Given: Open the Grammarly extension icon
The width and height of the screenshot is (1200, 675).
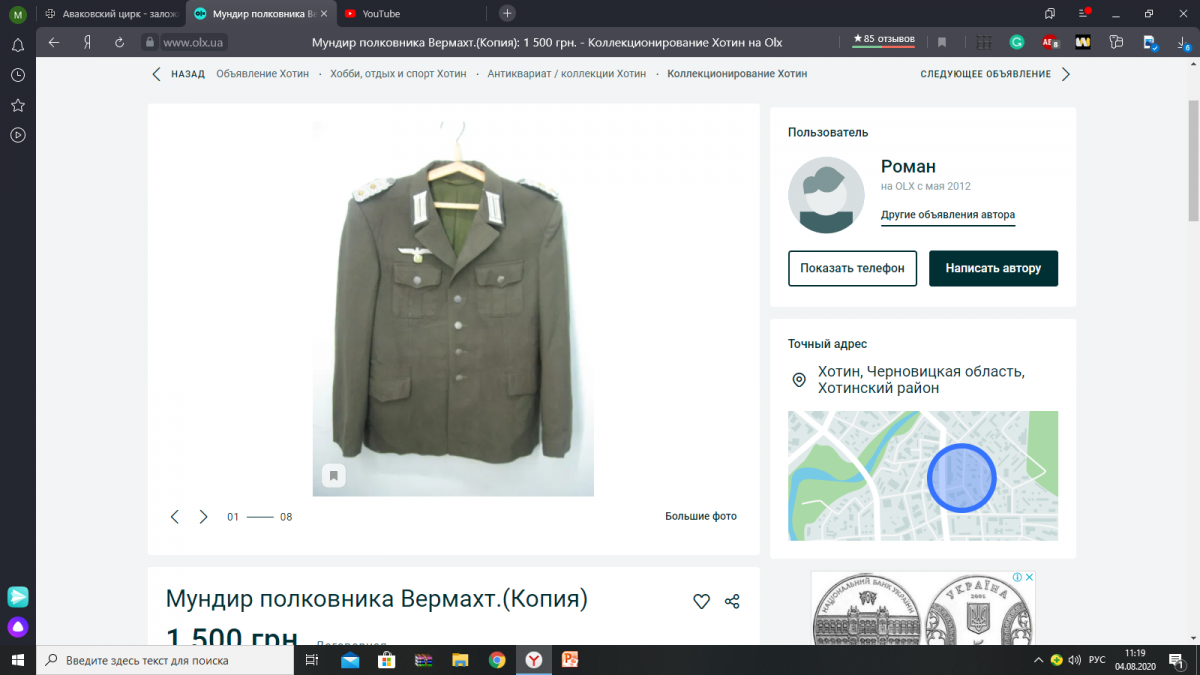Looking at the screenshot, I should pos(1017,42).
